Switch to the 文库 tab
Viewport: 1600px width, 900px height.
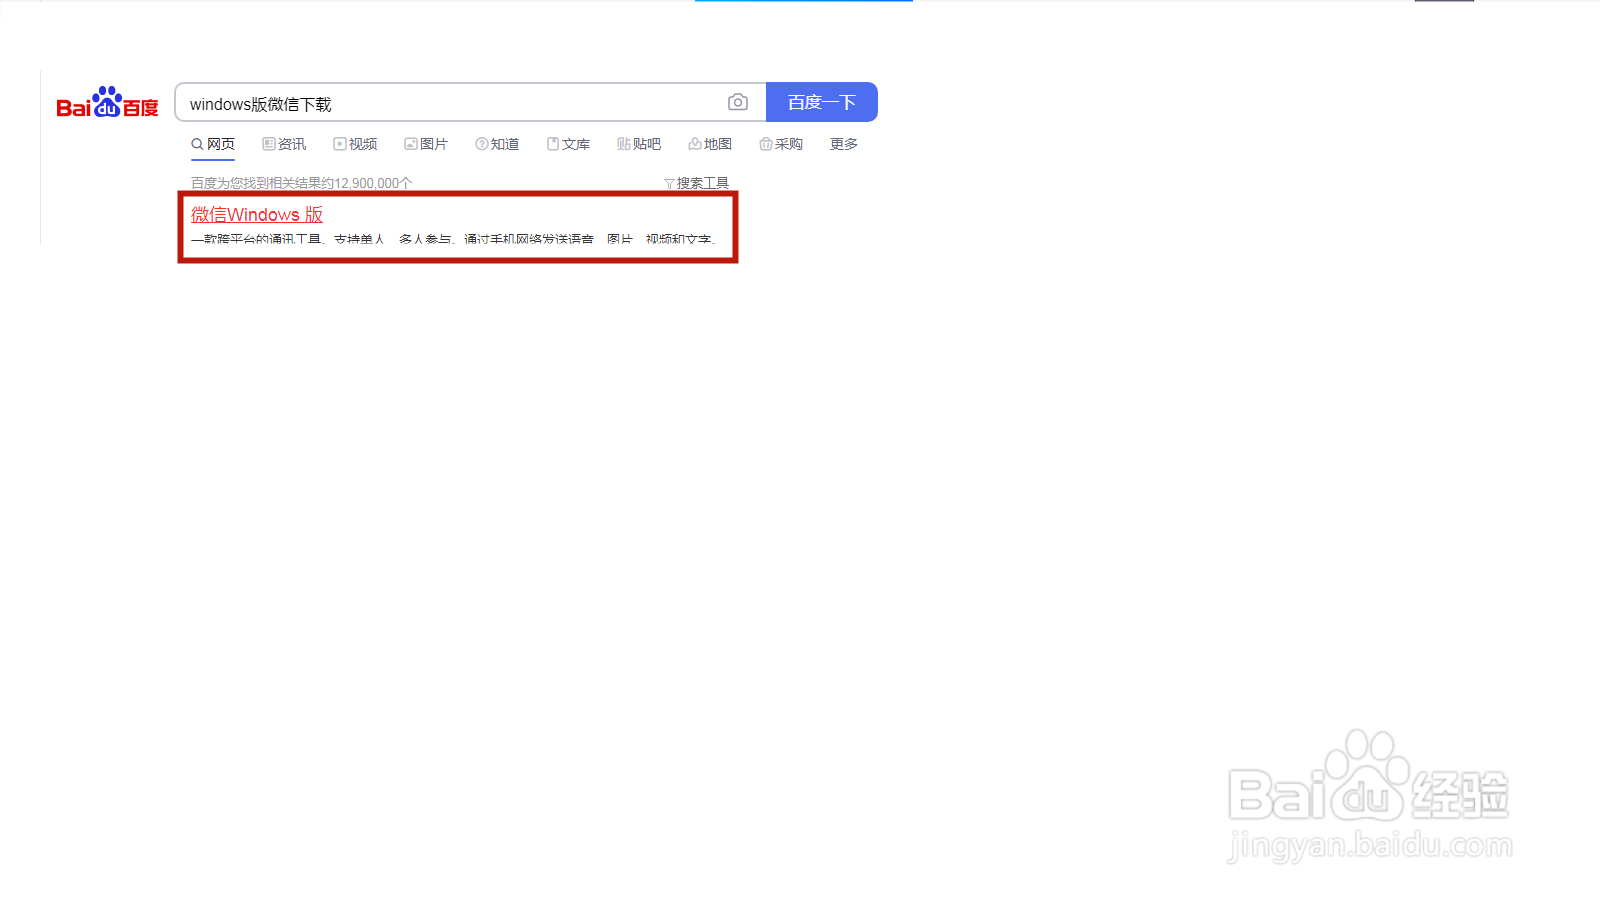(x=575, y=144)
